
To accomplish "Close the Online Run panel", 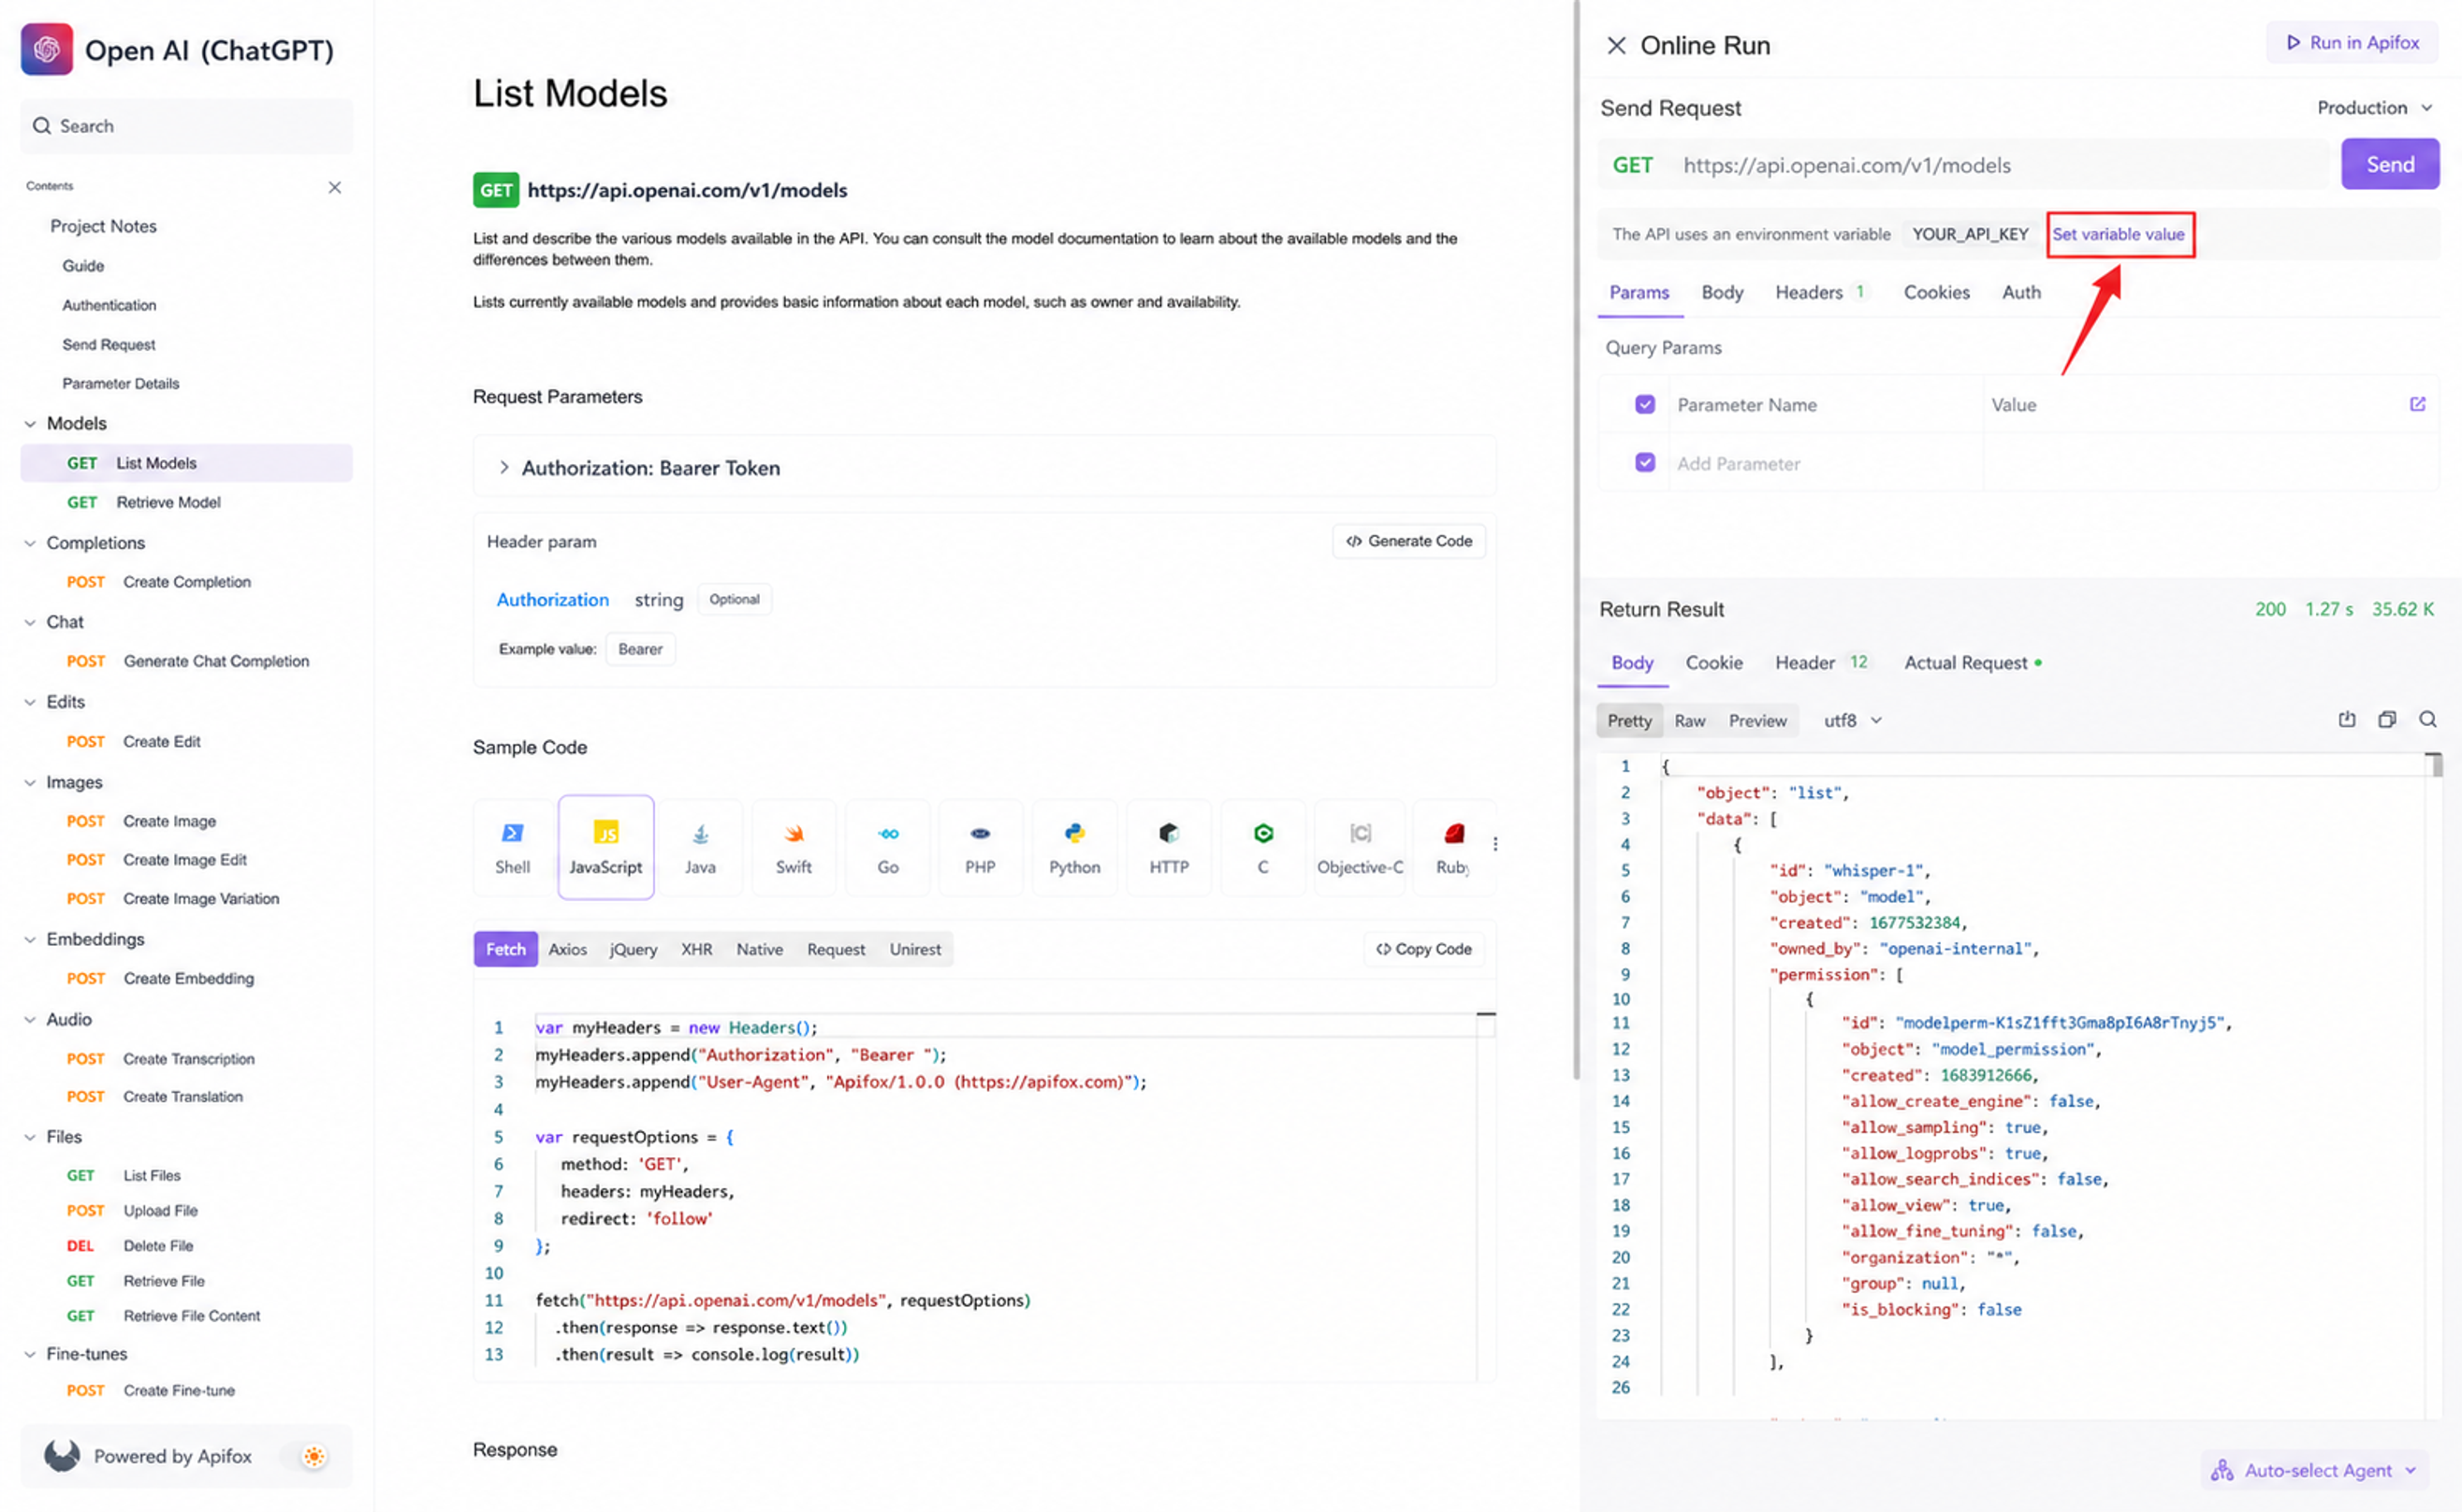I will [x=1616, y=45].
